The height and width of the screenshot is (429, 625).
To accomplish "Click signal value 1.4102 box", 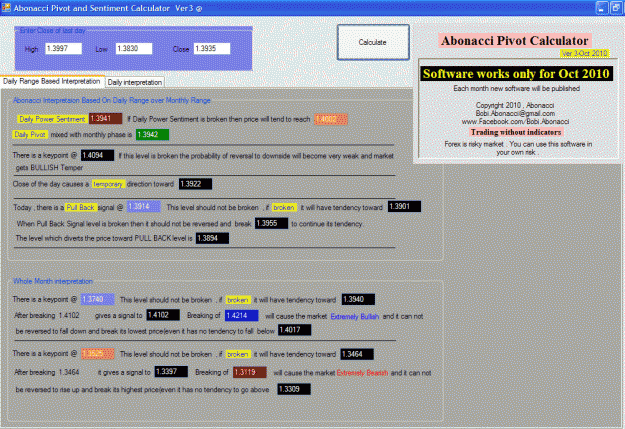I will point(163,315).
